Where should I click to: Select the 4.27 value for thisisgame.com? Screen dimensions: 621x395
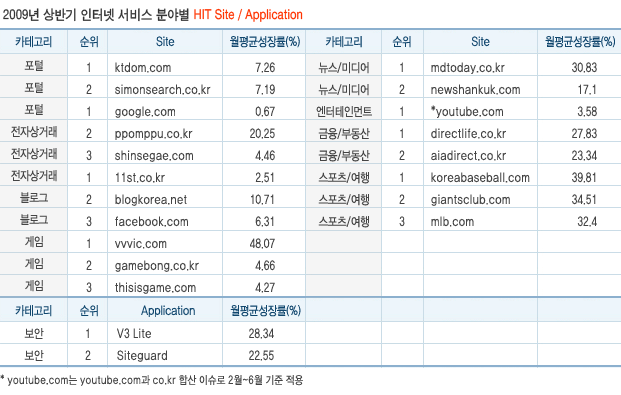click(x=265, y=288)
